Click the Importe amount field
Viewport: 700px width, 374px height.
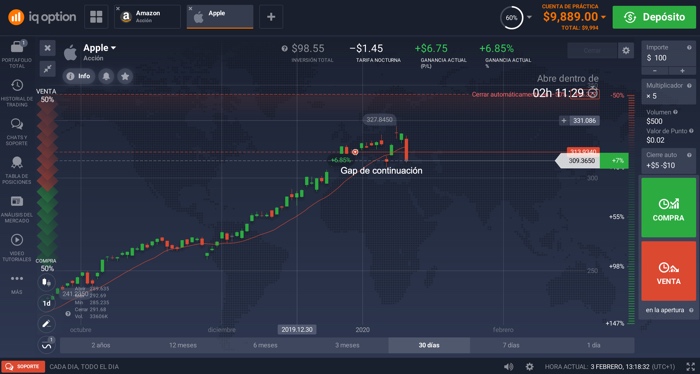click(x=668, y=54)
